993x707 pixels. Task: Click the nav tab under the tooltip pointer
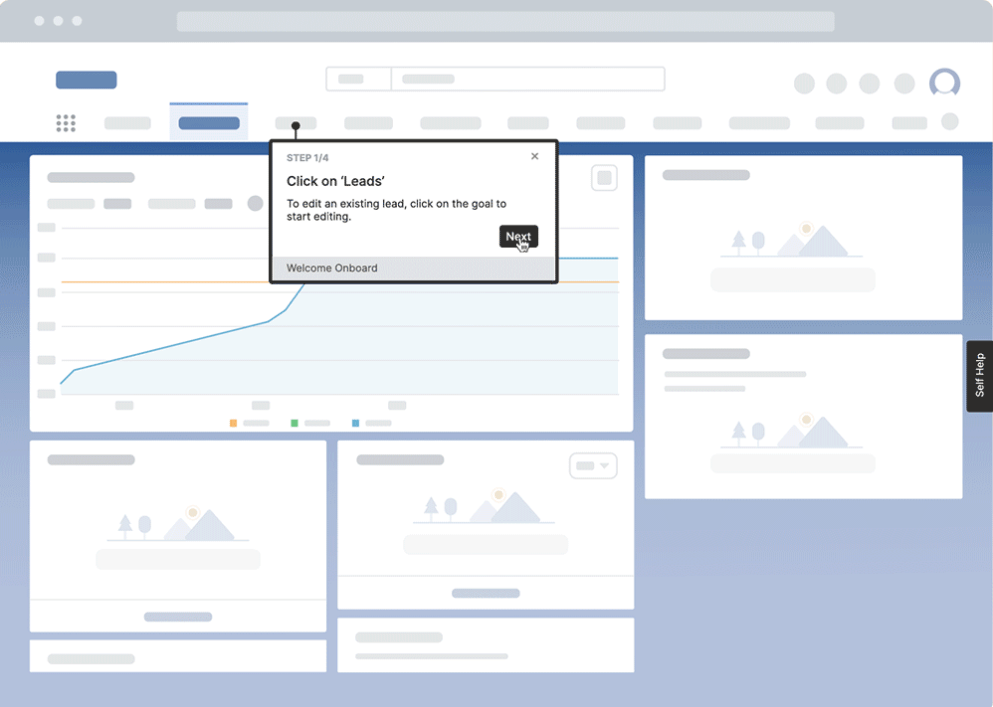[x=296, y=123]
